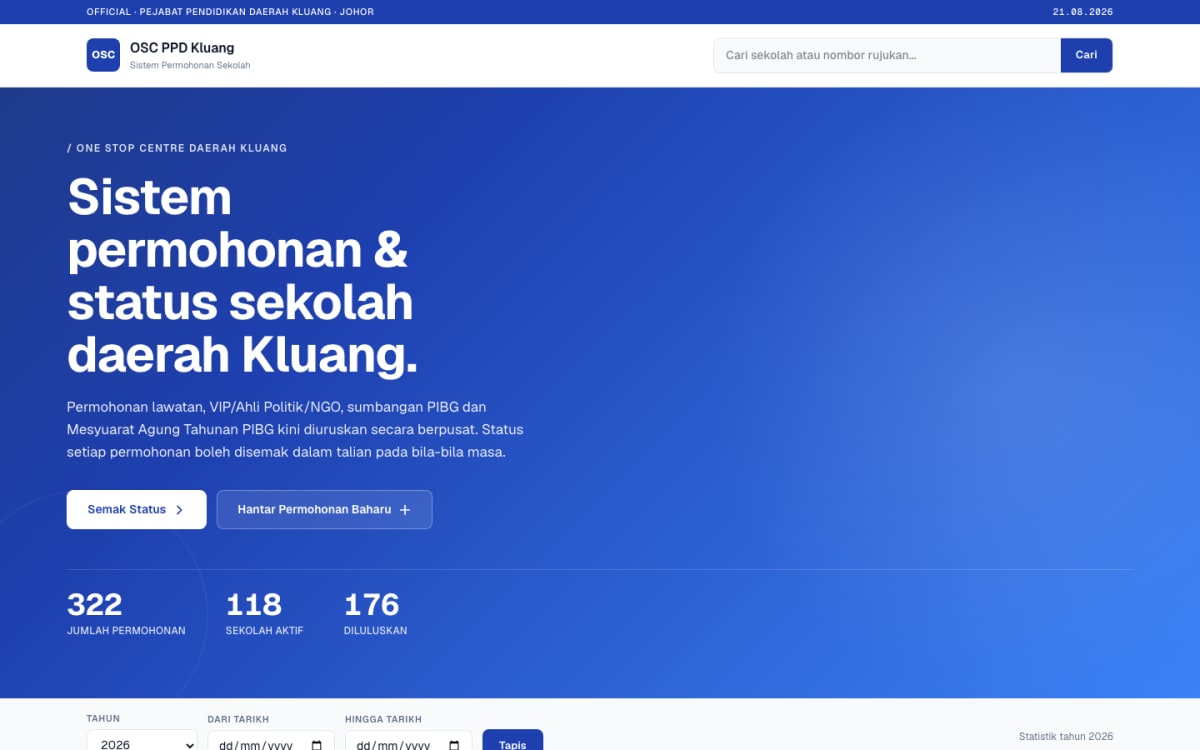Click the Semak Status button

point(137,509)
